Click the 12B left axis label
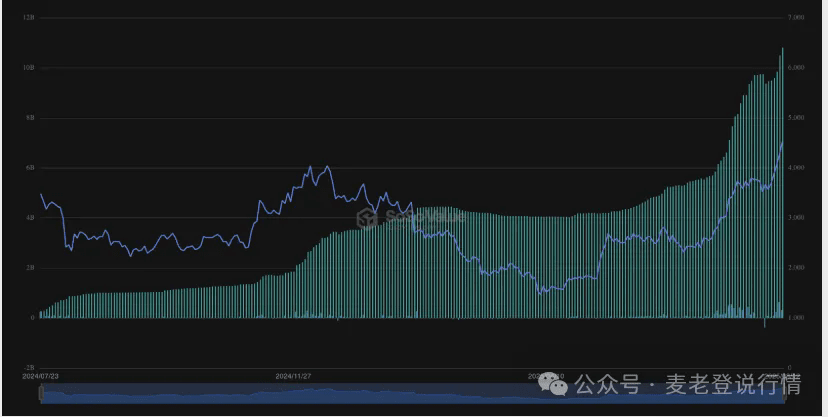Screen dimensions: 828x417 29,17
